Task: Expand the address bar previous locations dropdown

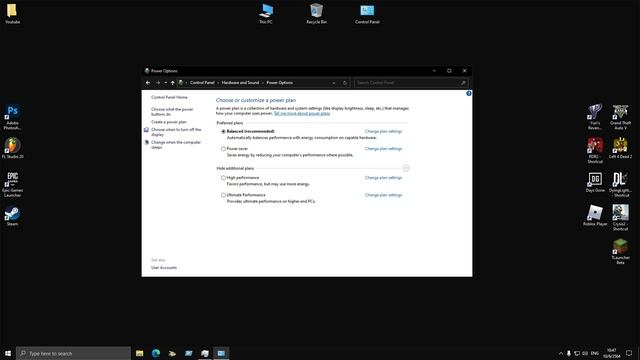Action: click(x=334, y=83)
